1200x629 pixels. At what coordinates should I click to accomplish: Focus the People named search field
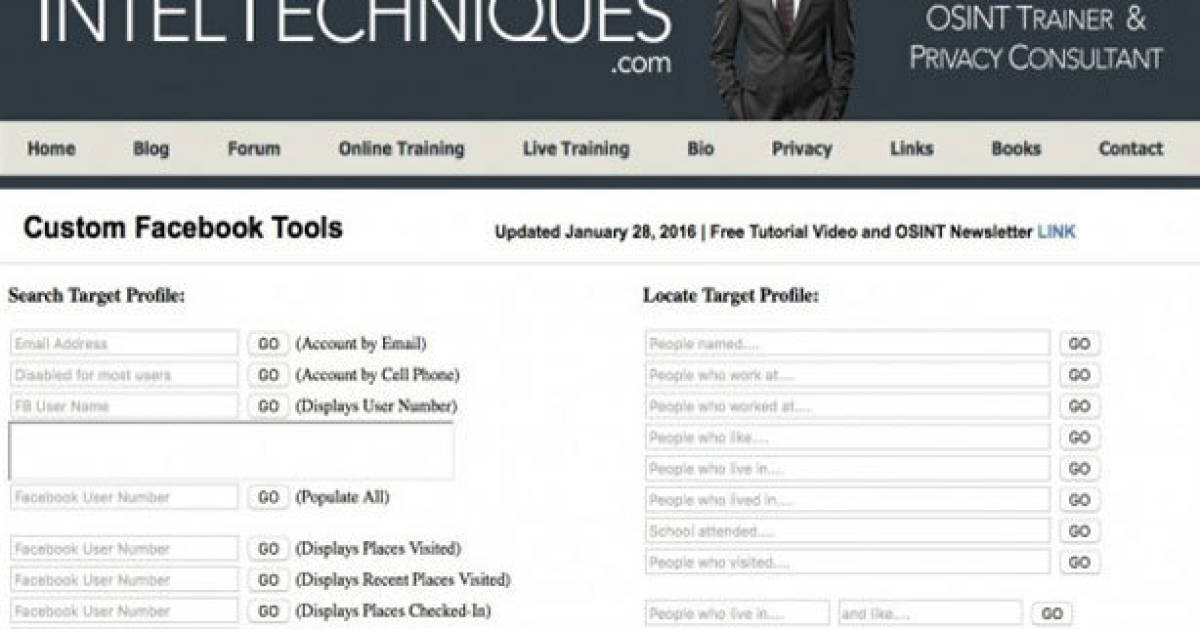click(847, 344)
